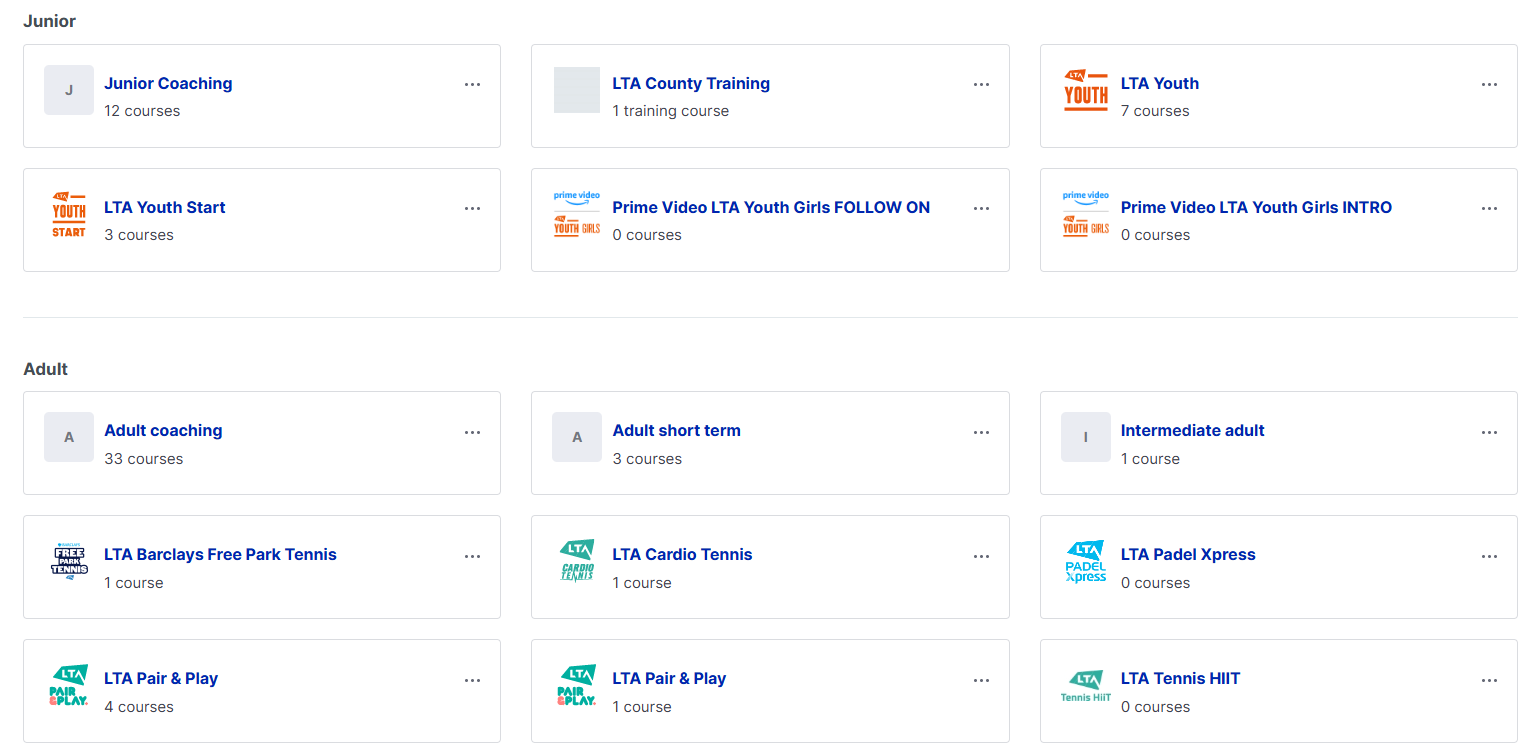Click the Prime Video Youth Girls FOLLOW ON logo
The image size is (1526, 754).
click(x=577, y=214)
